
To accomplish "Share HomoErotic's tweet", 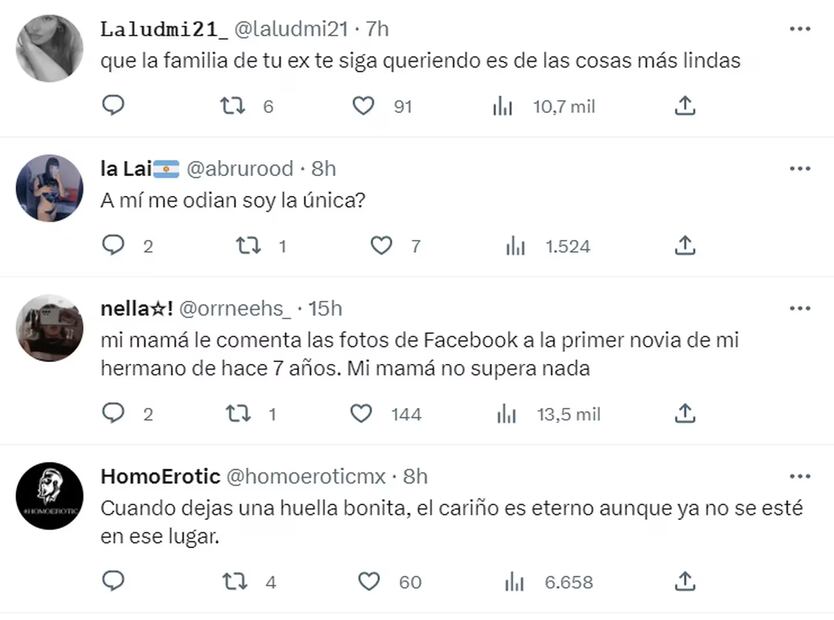I will (684, 580).
